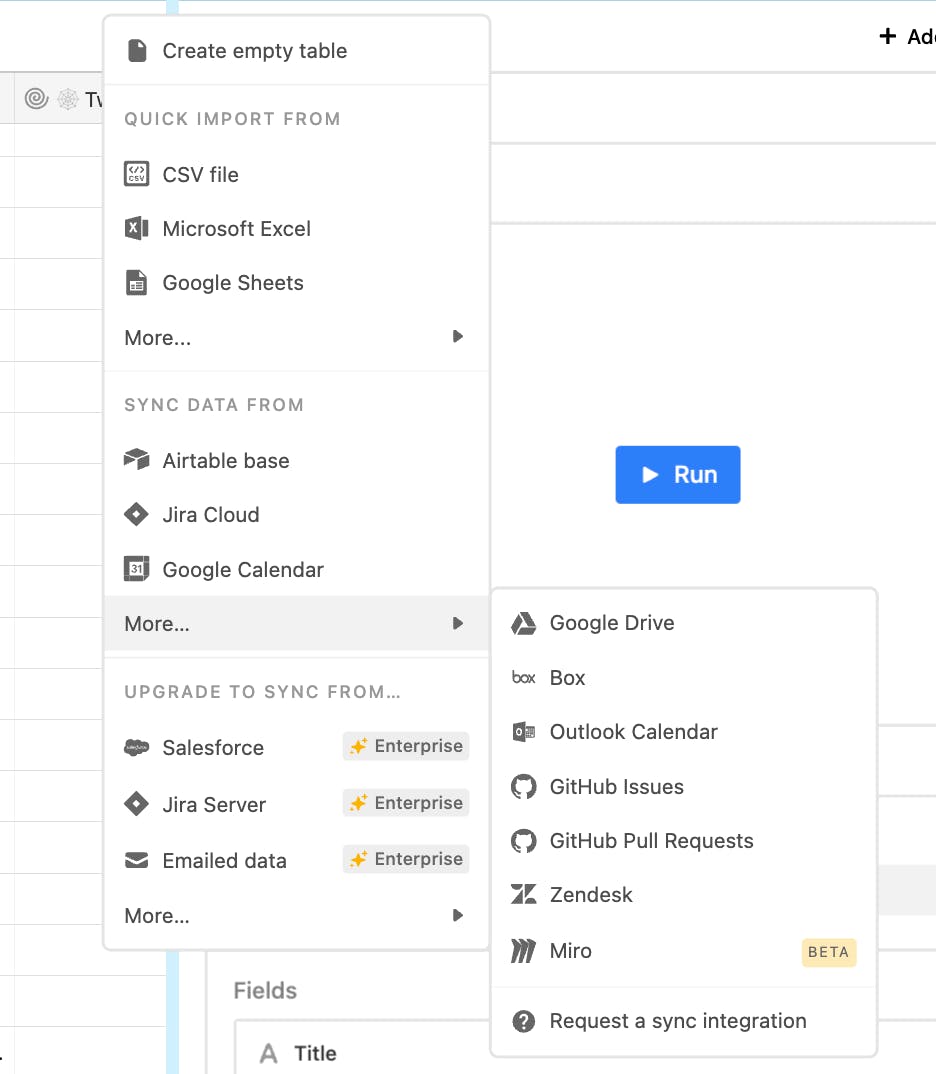Choose GitHub Pull Requests from the submenu

(x=684, y=840)
